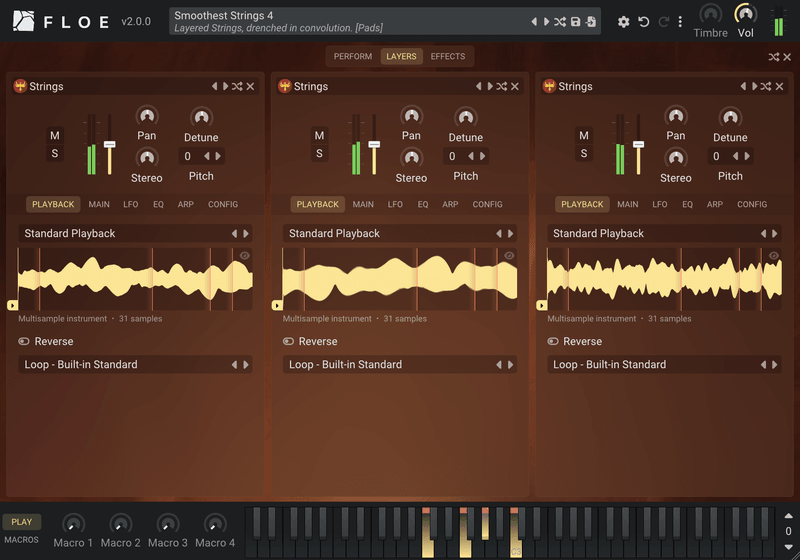The height and width of the screenshot is (560, 800).
Task: Switch to the EFFECTS tab
Action: click(447, 56)
